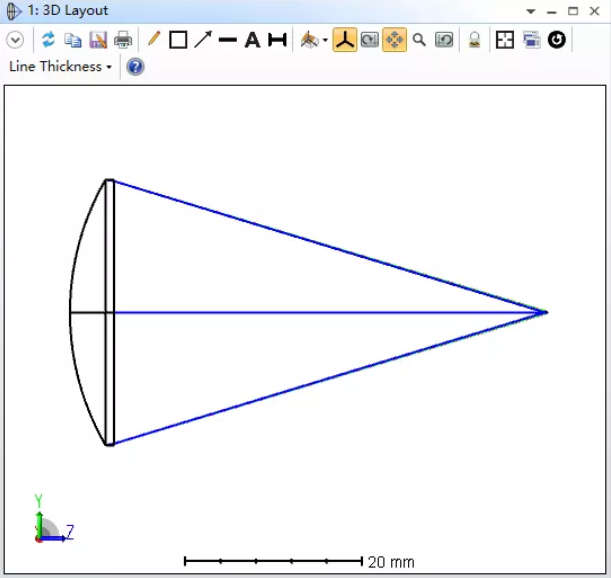This screenshot has height=578, width=611.
Task: Select the pencil annotation tool
Action: tap(153, 40)
